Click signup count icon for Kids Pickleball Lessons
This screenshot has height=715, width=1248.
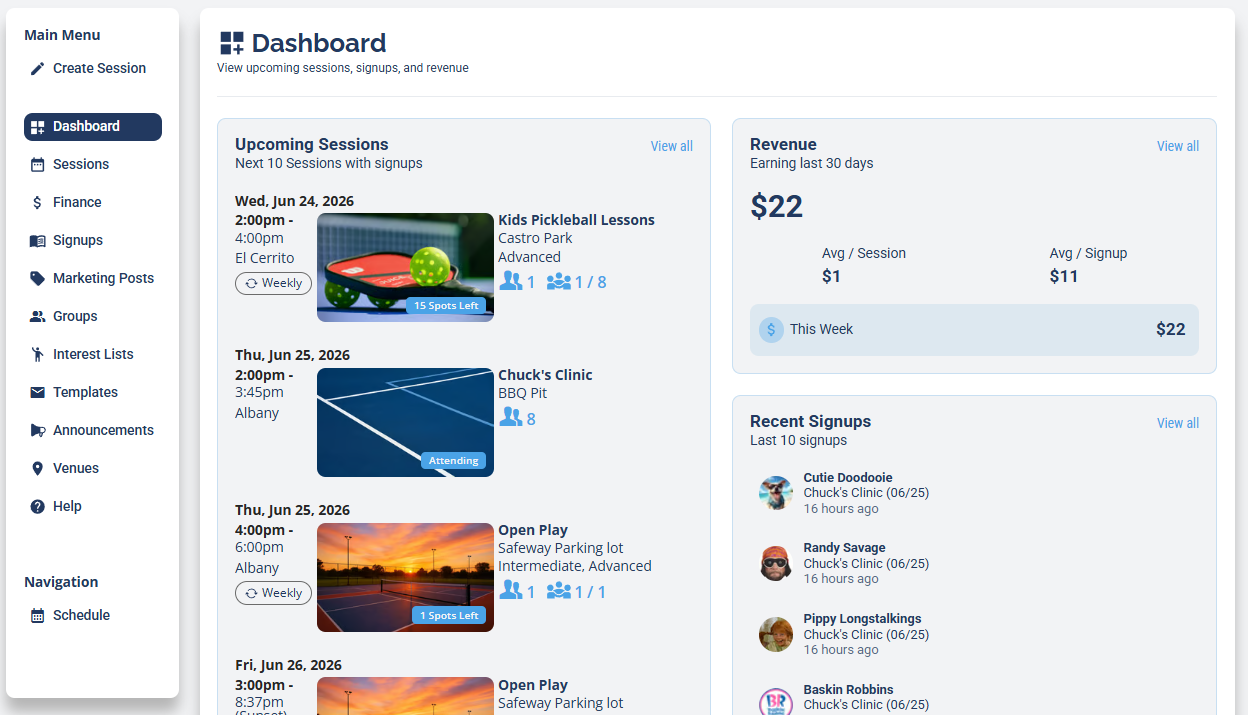click(511, 281)
